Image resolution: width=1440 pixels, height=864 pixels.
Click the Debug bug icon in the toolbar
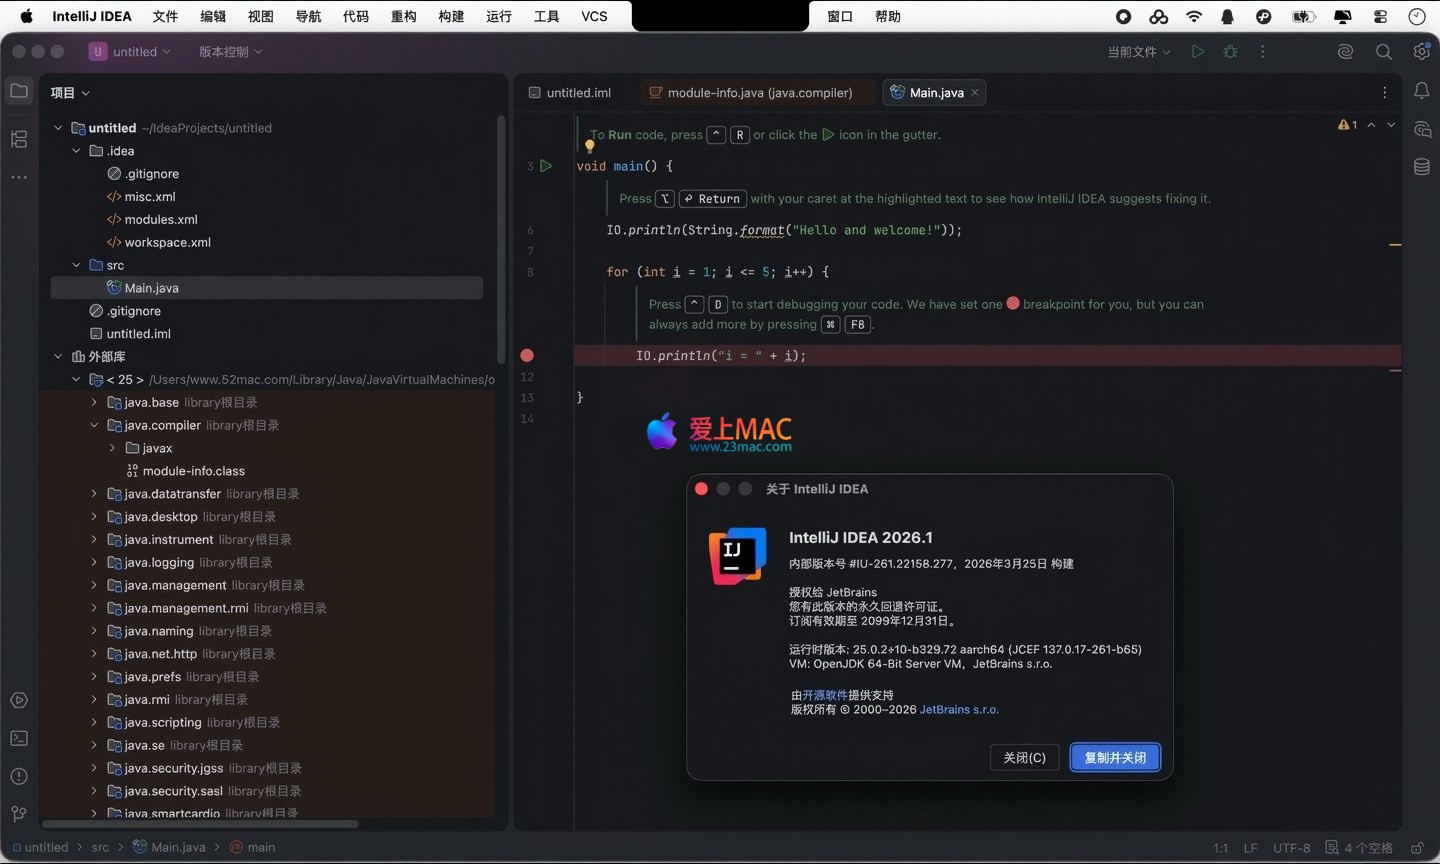[1230, 52]
